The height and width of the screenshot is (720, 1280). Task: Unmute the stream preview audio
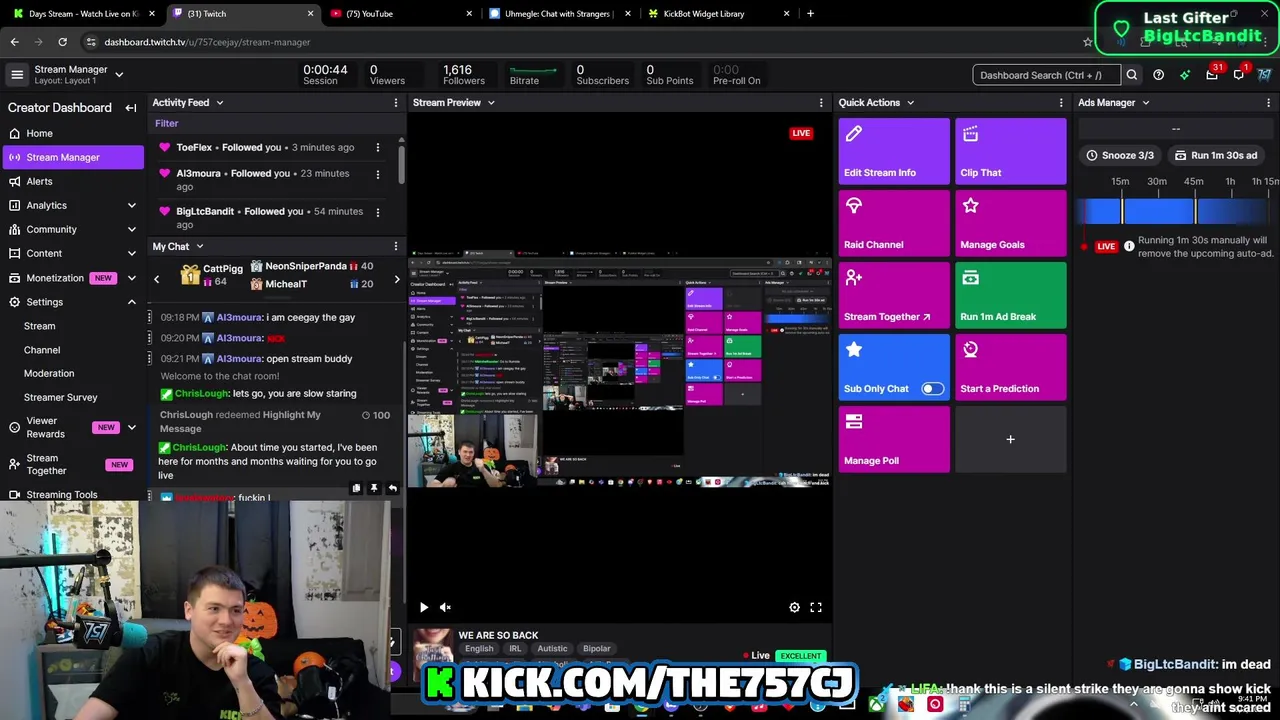(446, 607)
